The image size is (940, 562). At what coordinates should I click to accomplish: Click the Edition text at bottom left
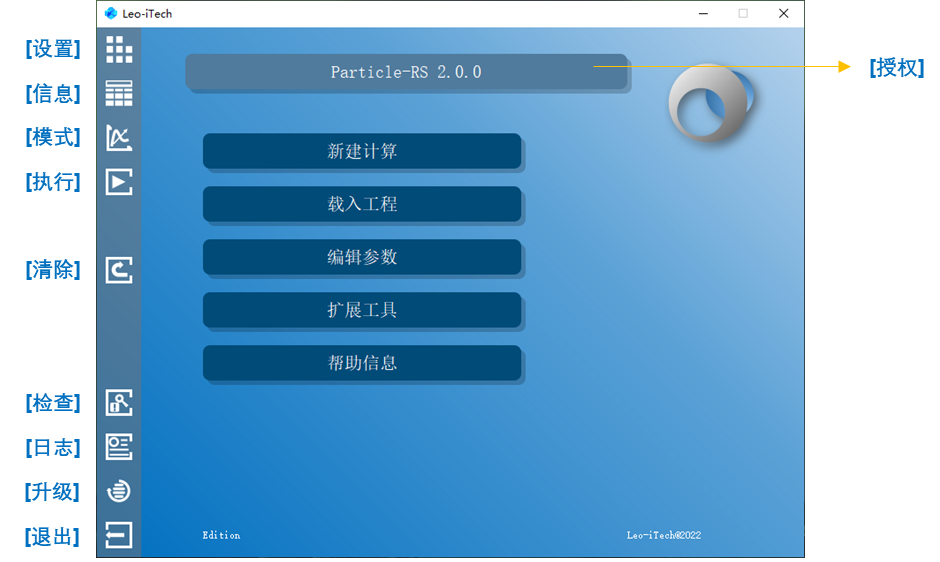[x=221, y=535]
